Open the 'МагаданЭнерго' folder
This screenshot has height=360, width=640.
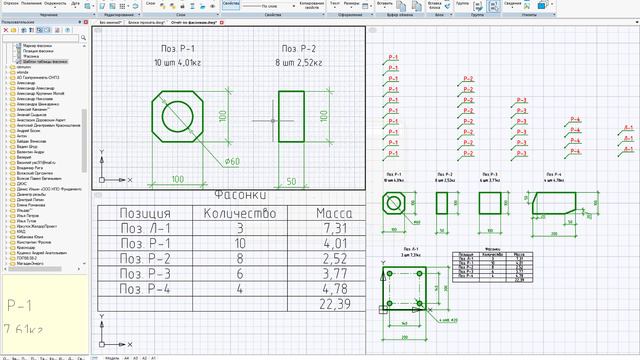30,263
